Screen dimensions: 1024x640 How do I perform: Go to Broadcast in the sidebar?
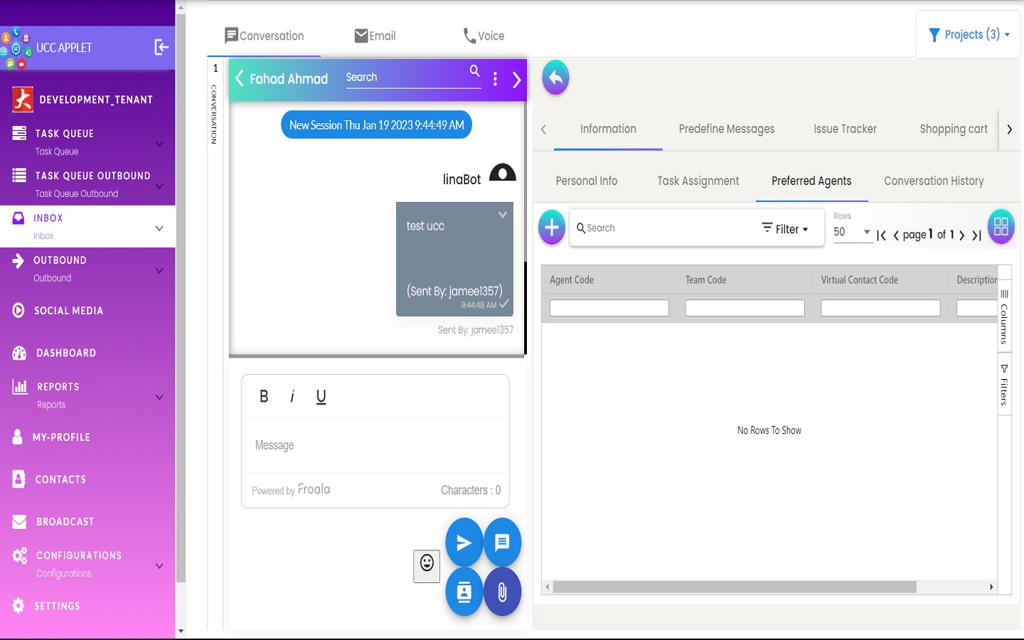(x=65, y=522)
